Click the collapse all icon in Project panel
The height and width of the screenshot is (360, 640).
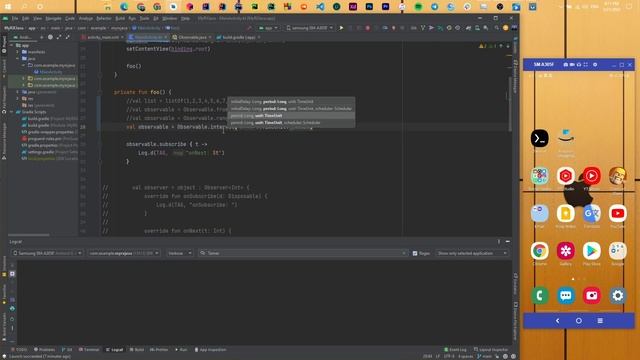tap(67, 37)
